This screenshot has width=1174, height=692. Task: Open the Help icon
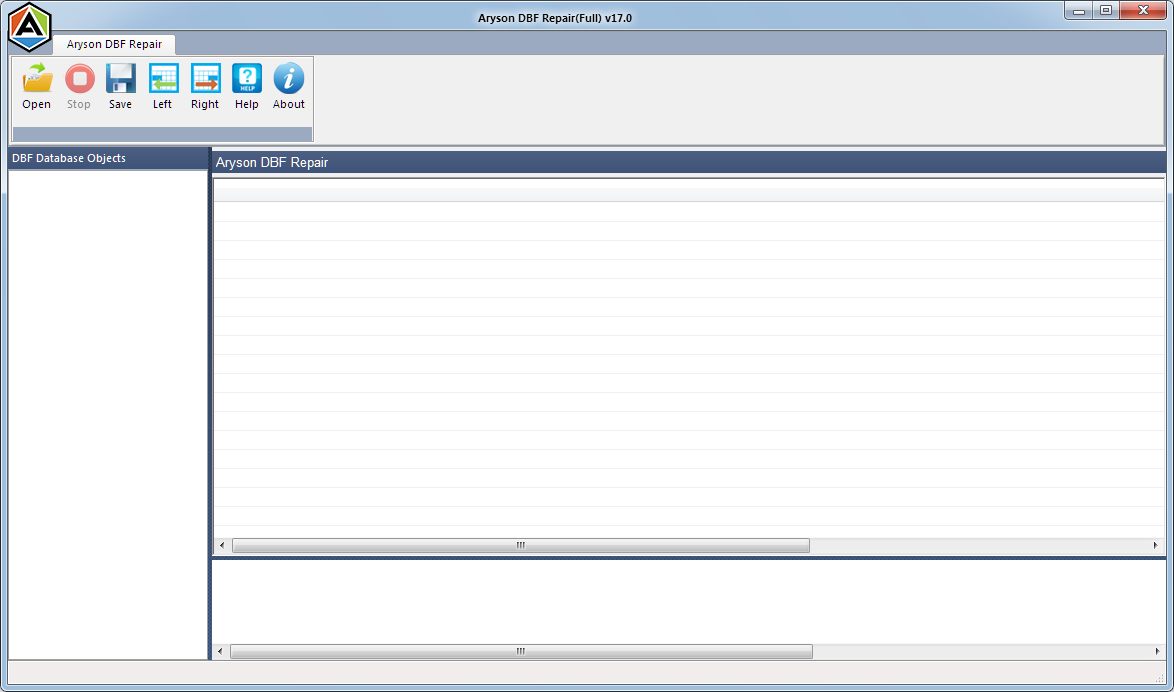(247, 79)
